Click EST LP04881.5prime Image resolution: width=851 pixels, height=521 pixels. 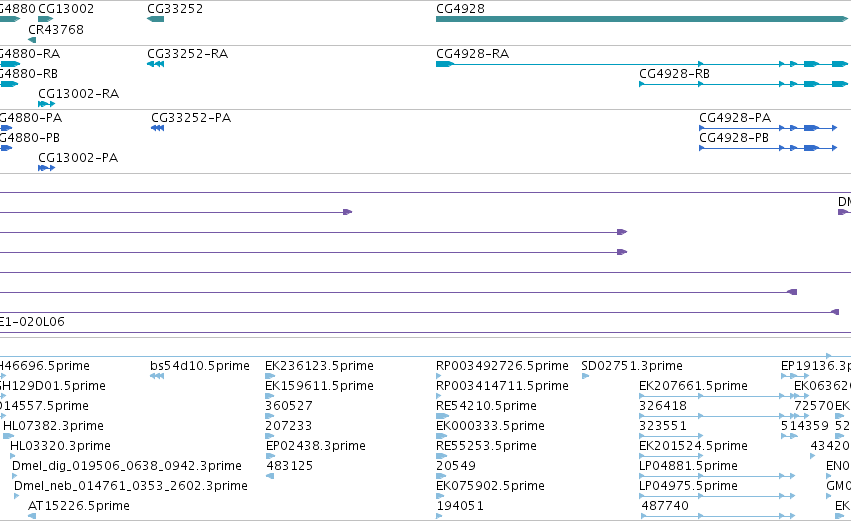click(x=688, y=466)
